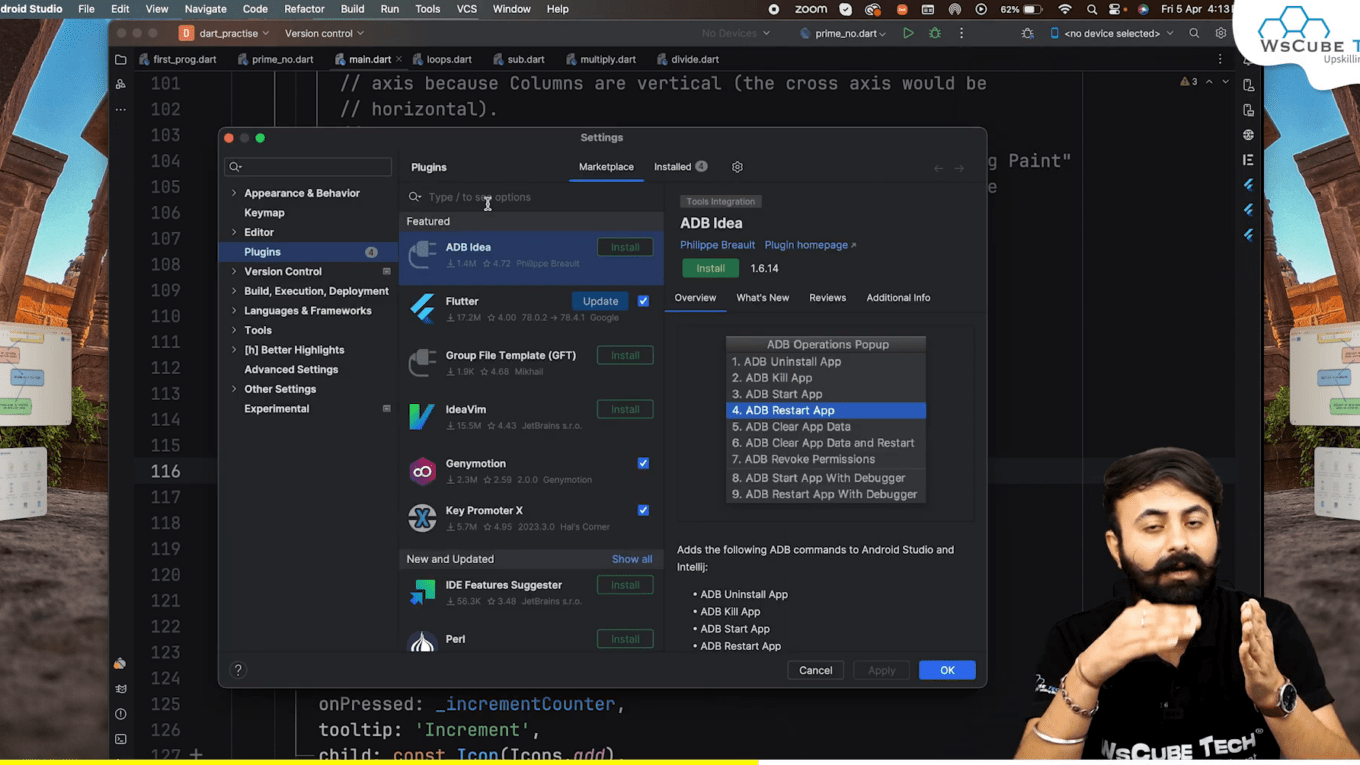Viewport: 1360px width, 765px height.
Task: Install the IdeaVim plugin
Action: pyautogui.click(x=625, y=409)
